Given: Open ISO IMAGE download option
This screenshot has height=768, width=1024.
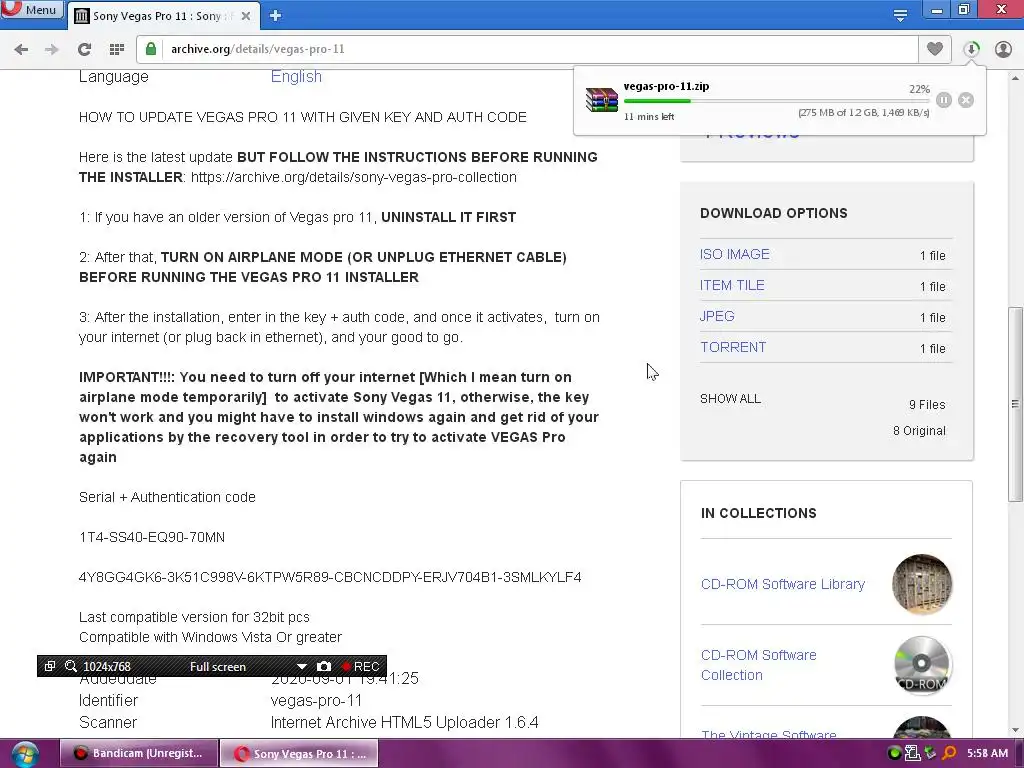Looking at the screenshot, I should [x=735, y=254].
